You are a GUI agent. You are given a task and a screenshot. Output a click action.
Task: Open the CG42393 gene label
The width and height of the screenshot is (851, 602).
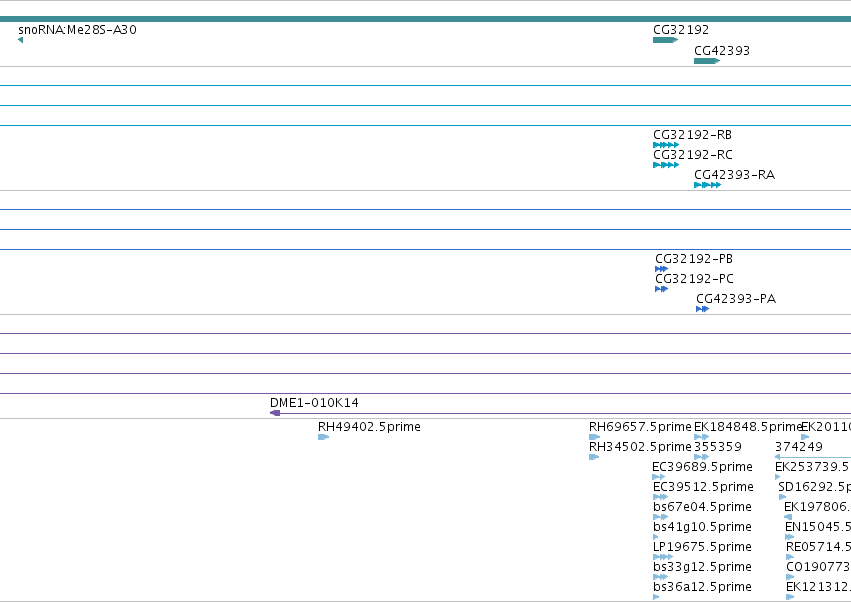point(722,50)
